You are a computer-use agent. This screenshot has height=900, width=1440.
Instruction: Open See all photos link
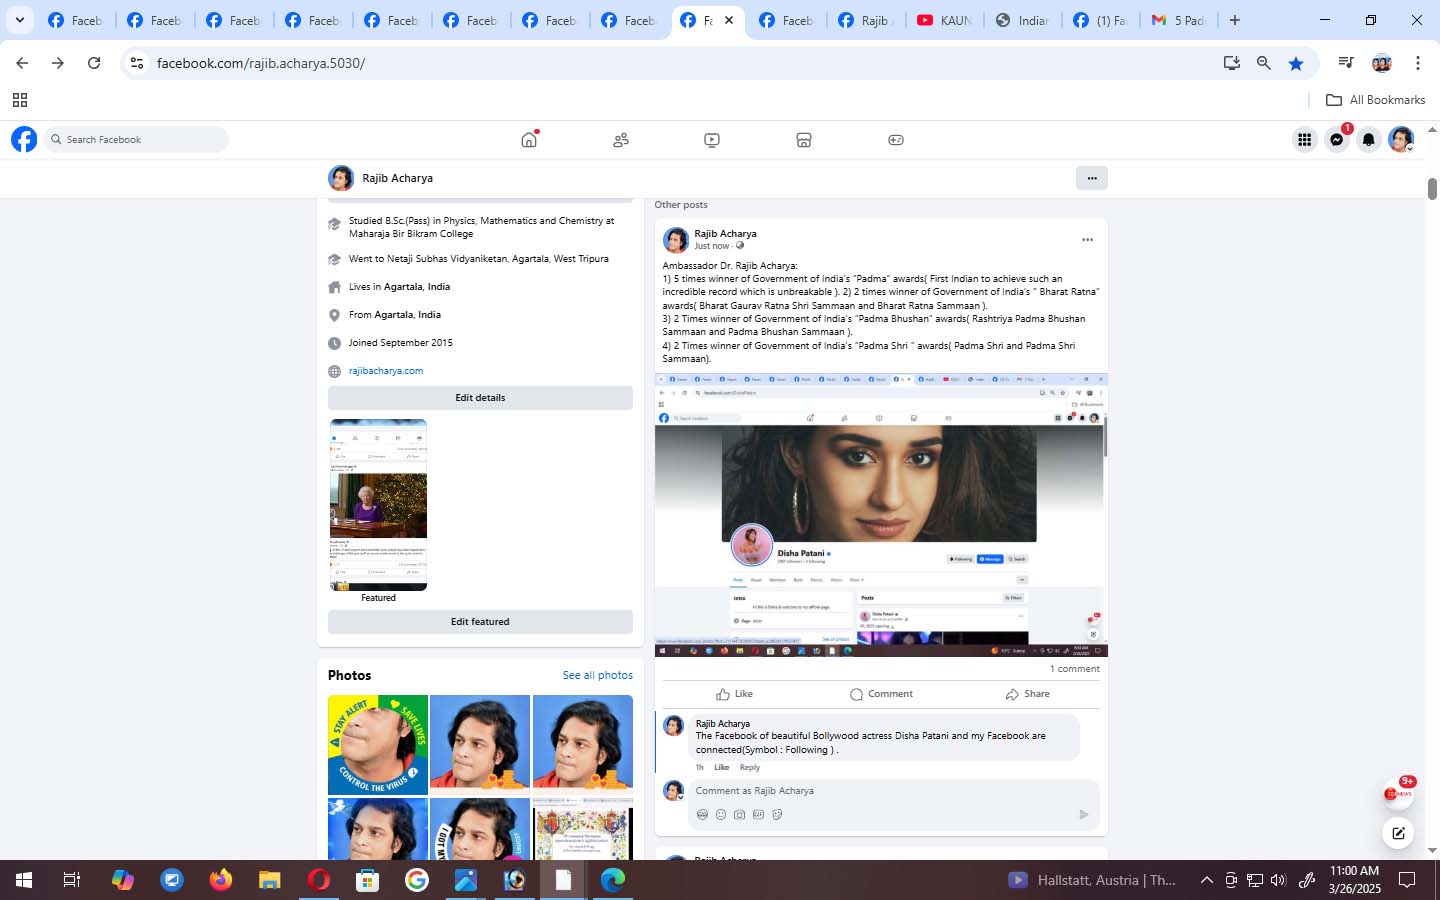pyautogui.click(x=597, y=675)
